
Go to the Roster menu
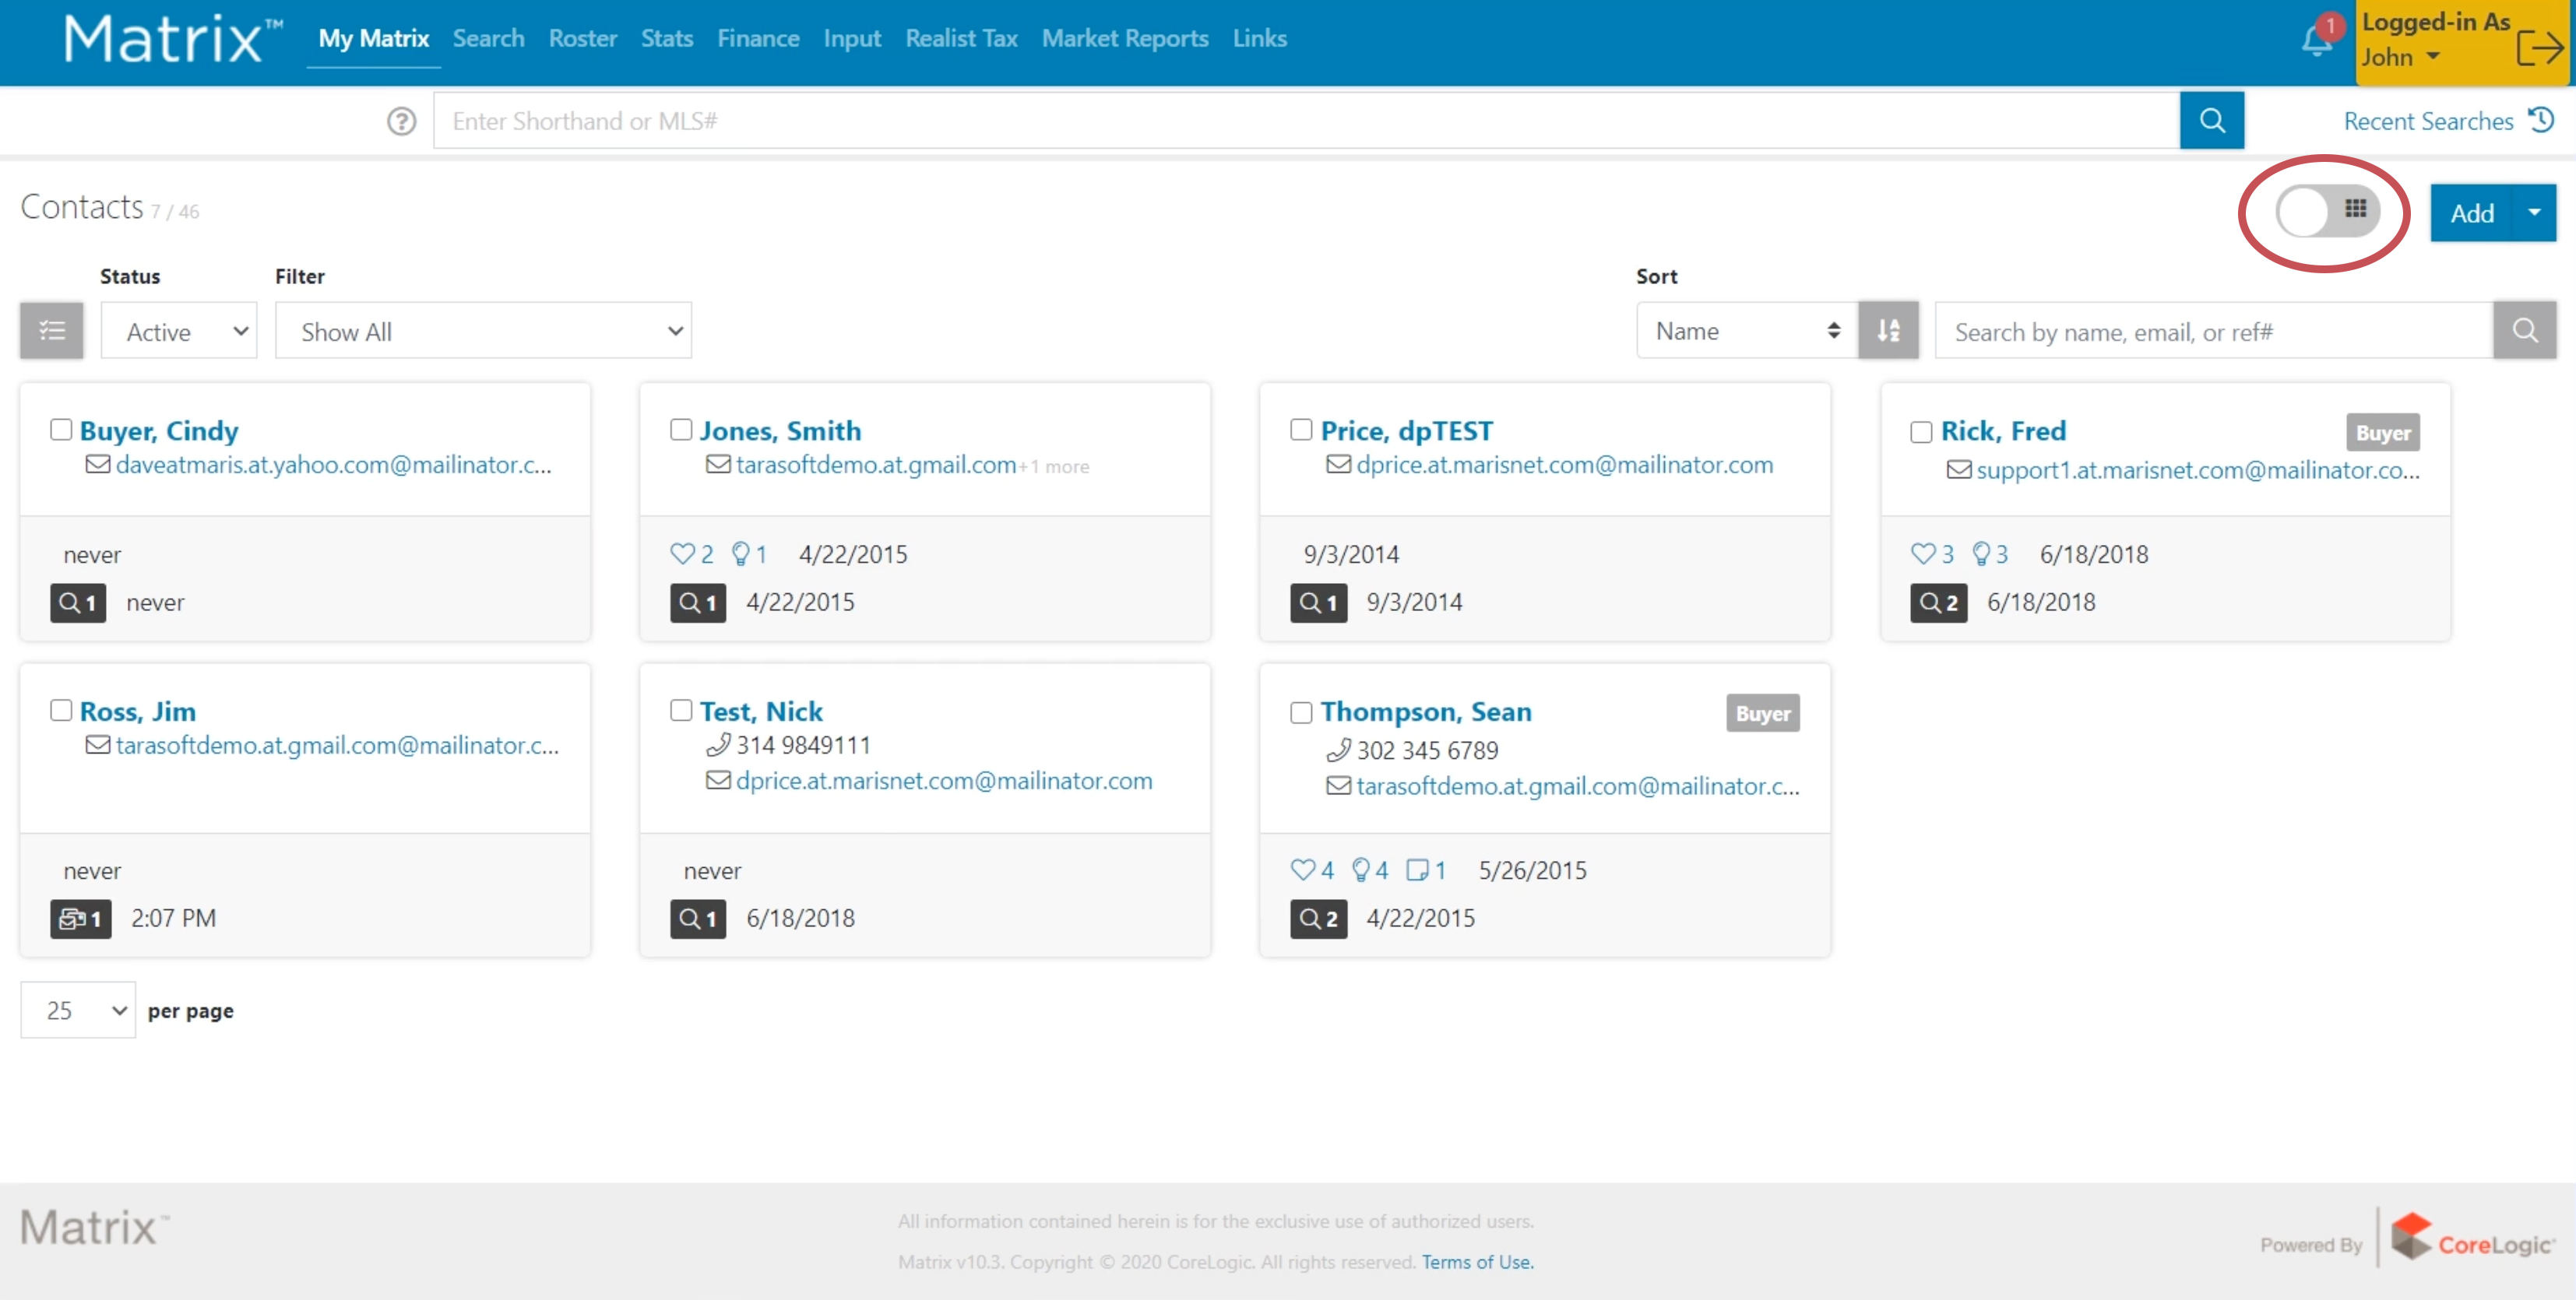[582, 38]
